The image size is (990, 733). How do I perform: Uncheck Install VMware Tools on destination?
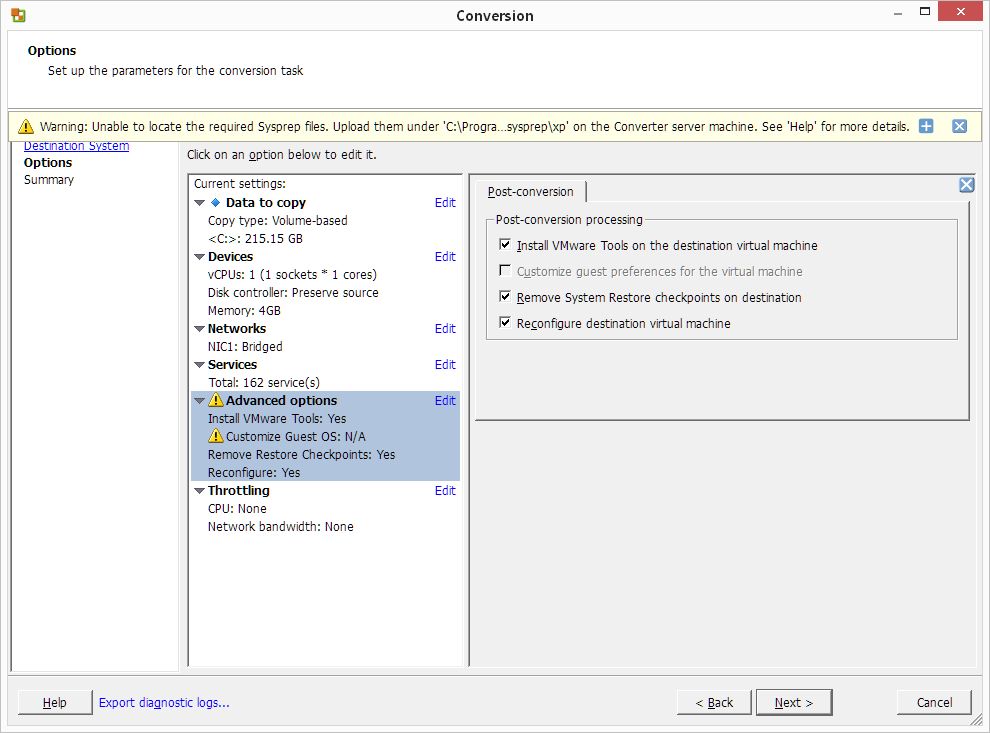(505, 245)
